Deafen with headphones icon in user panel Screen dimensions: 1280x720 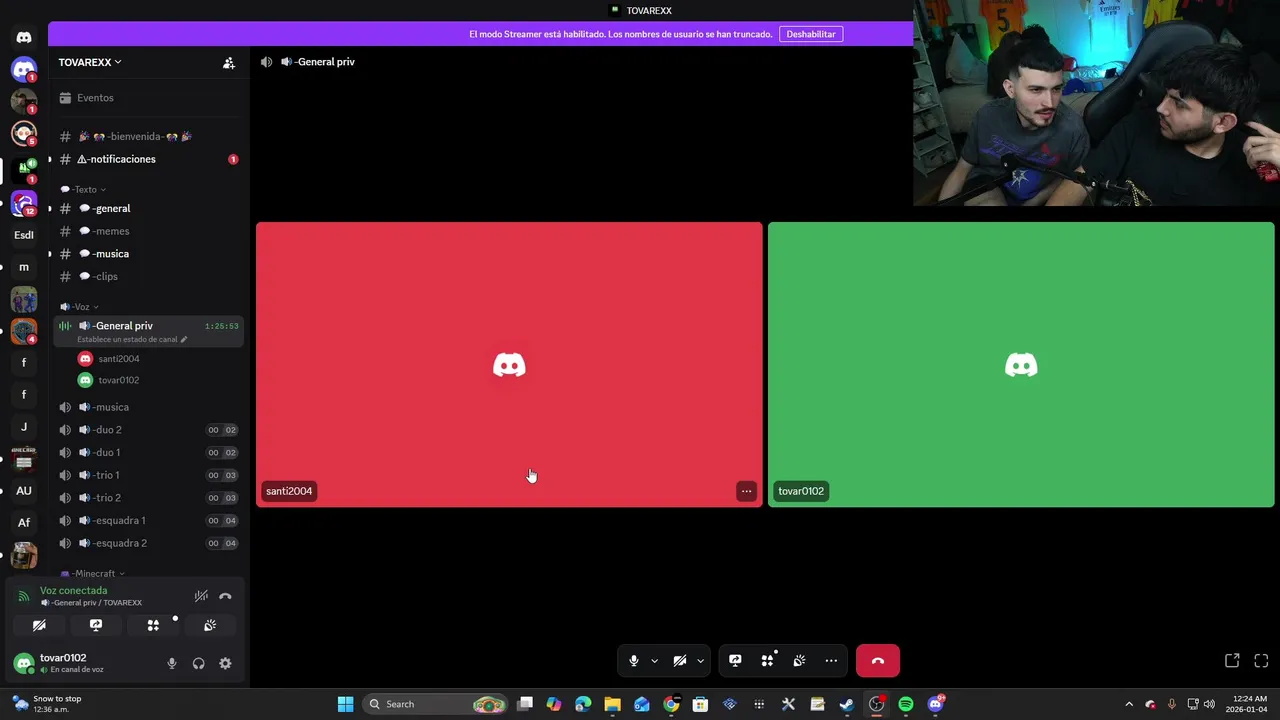(x=198, y=663)
